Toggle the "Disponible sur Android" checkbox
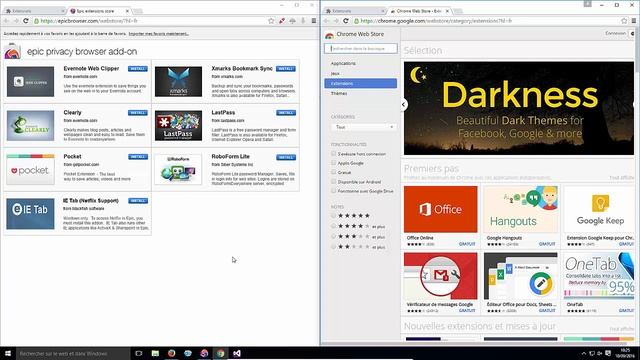This screenshot has height=360, width=640. pyautogui.click(x=333, y=182)
